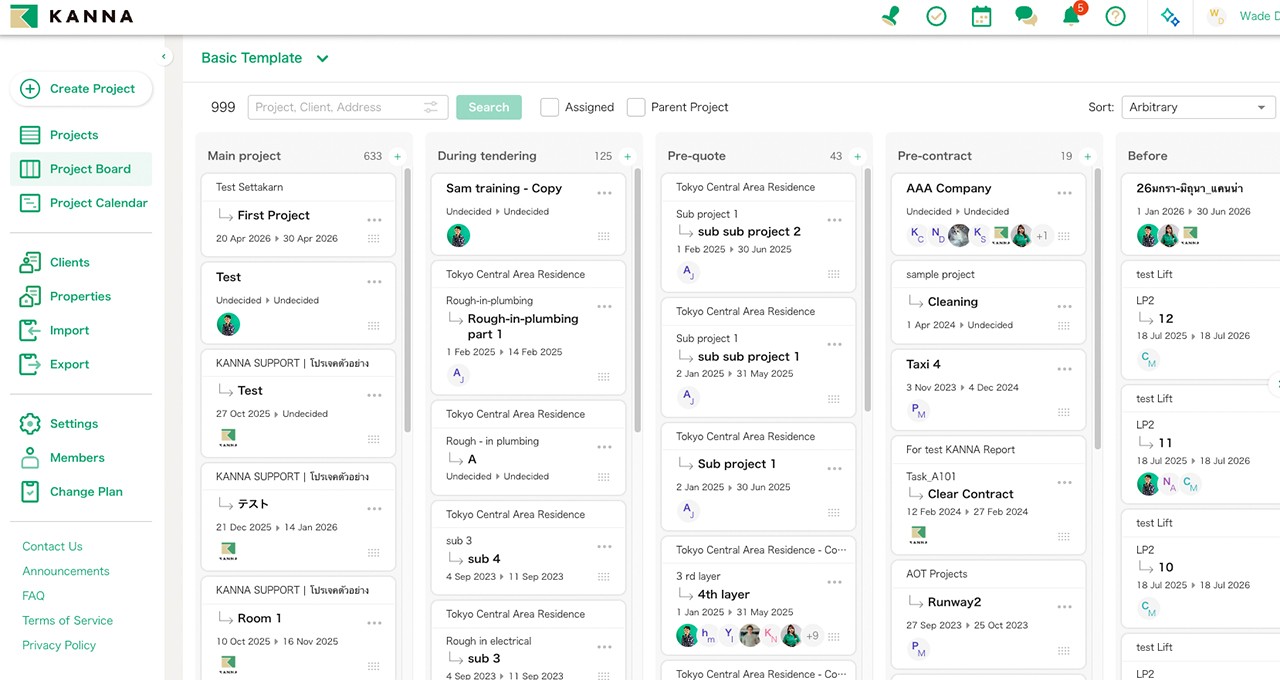Click the KANNA logo
This screenshot has width=1280, height=680.
click(70, 16)
